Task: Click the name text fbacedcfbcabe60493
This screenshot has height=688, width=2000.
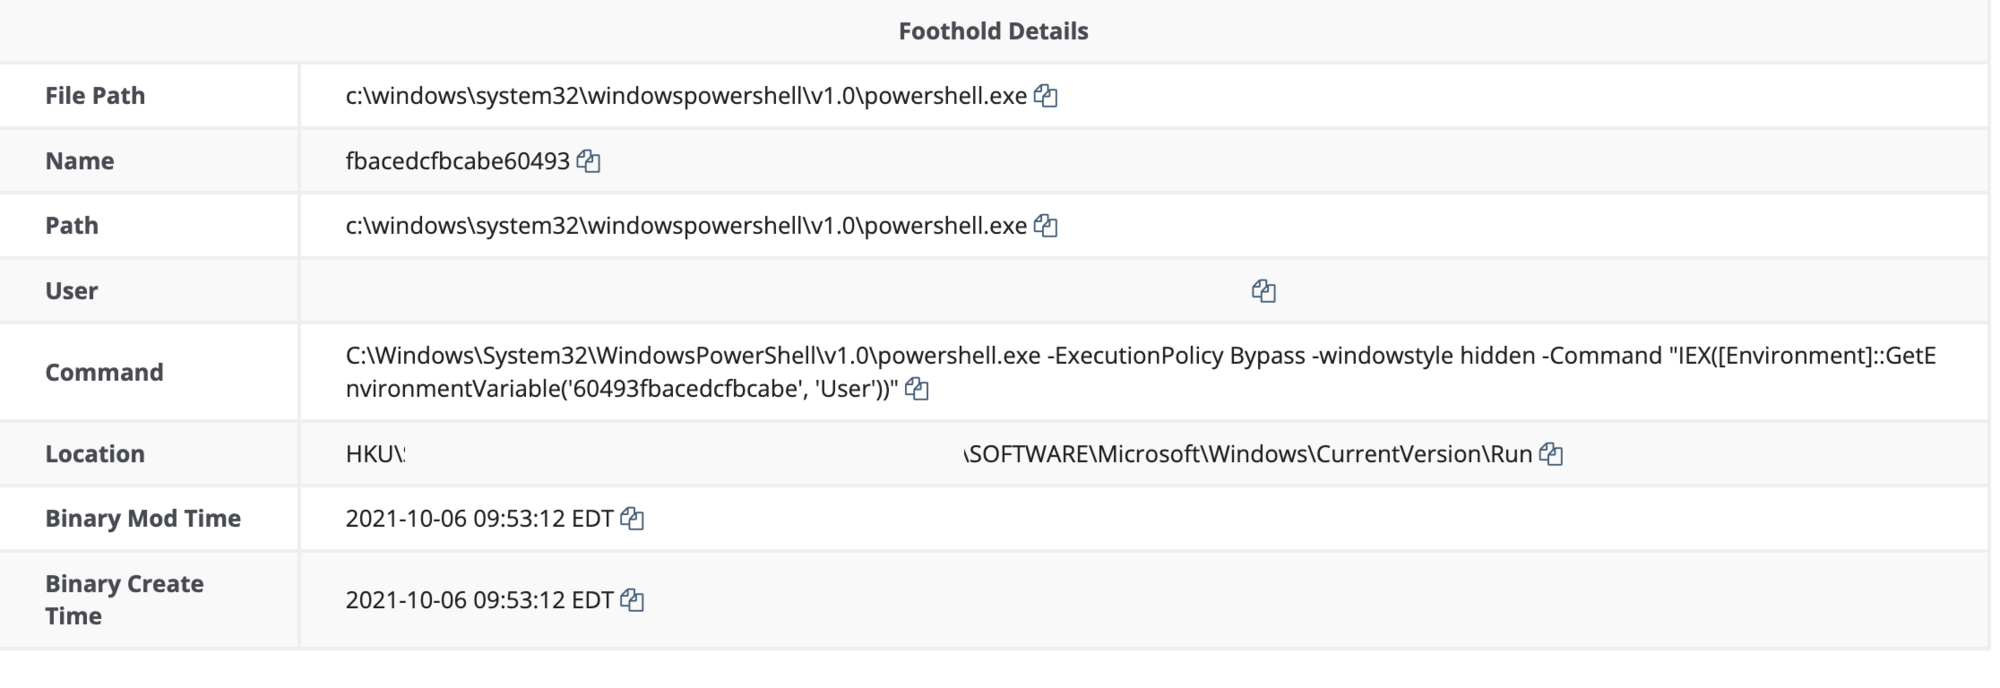Action: click(457, 161)
